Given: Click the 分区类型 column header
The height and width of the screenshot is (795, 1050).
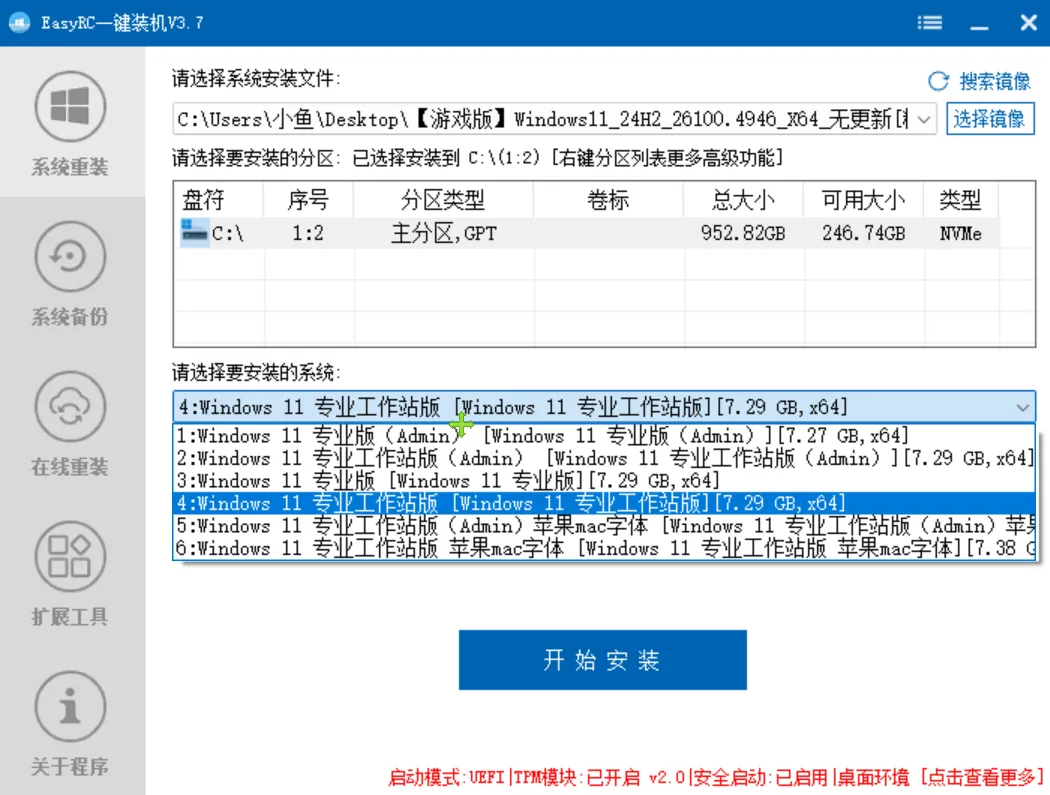Looking at the screenshot, I should click(x=443, y=200).
